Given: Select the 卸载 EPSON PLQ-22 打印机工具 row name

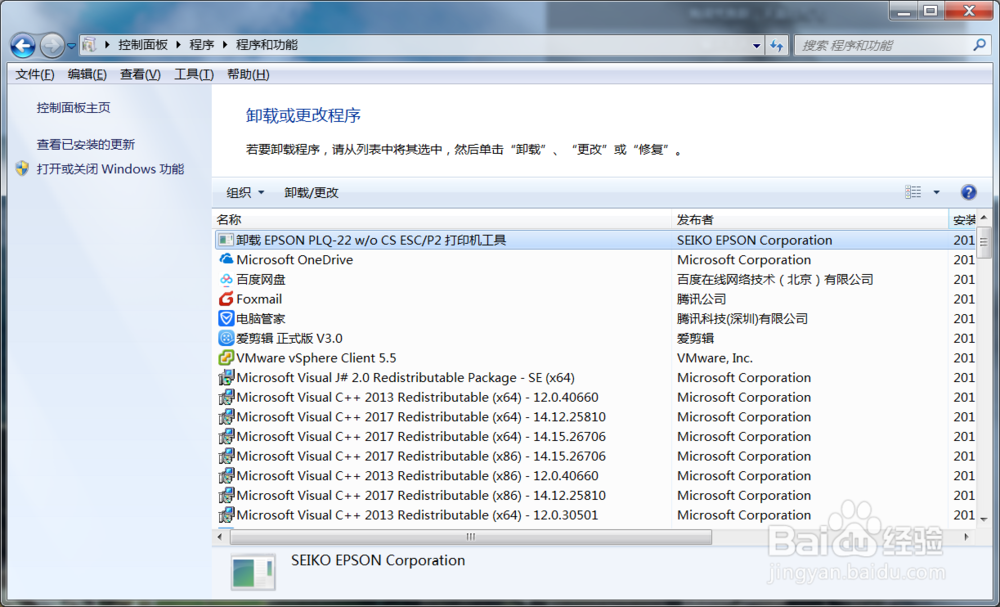Looking at the screenshot, I should pyautogui.click(x=371, y=240).
